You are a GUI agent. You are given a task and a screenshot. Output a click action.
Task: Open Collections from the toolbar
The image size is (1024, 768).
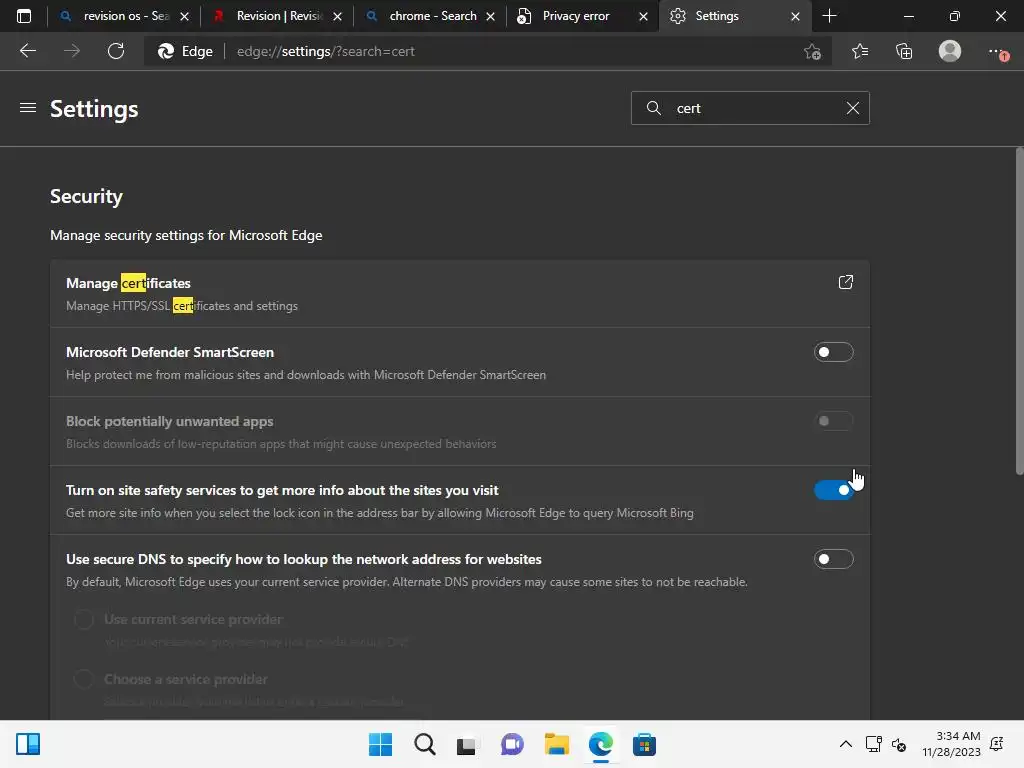(x=904, y=51)
